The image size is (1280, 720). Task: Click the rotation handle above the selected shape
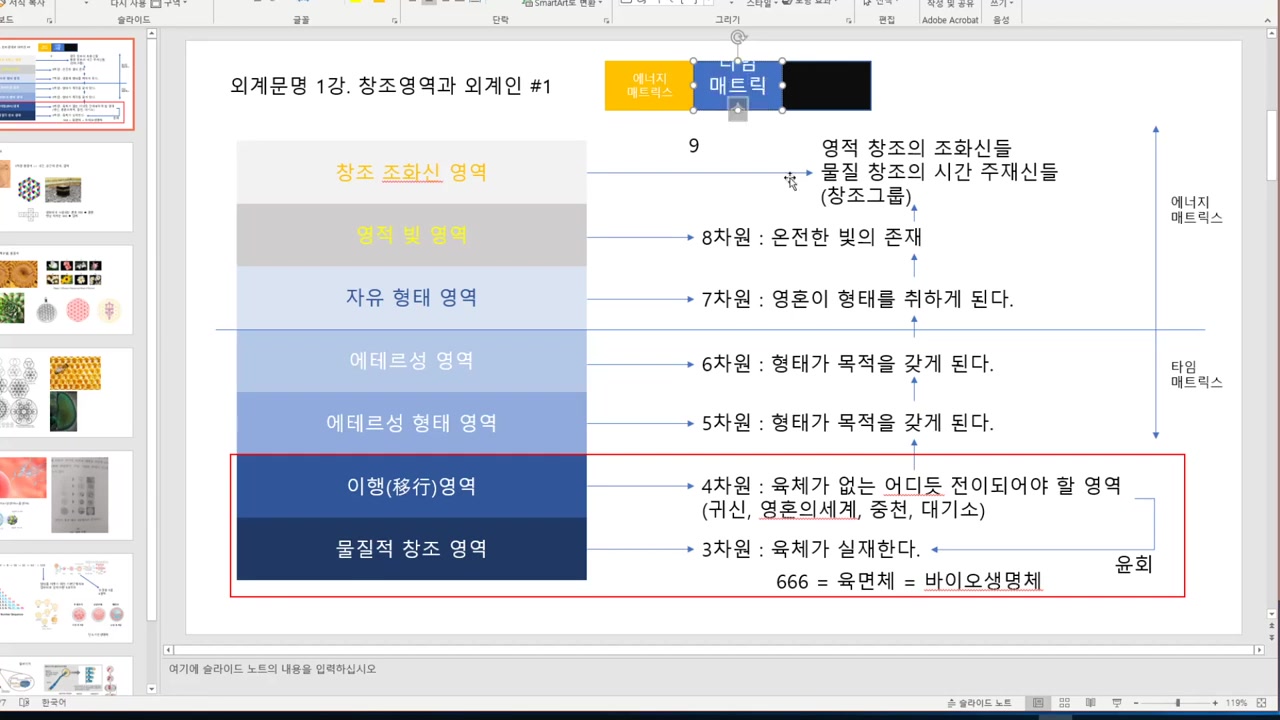738,38
